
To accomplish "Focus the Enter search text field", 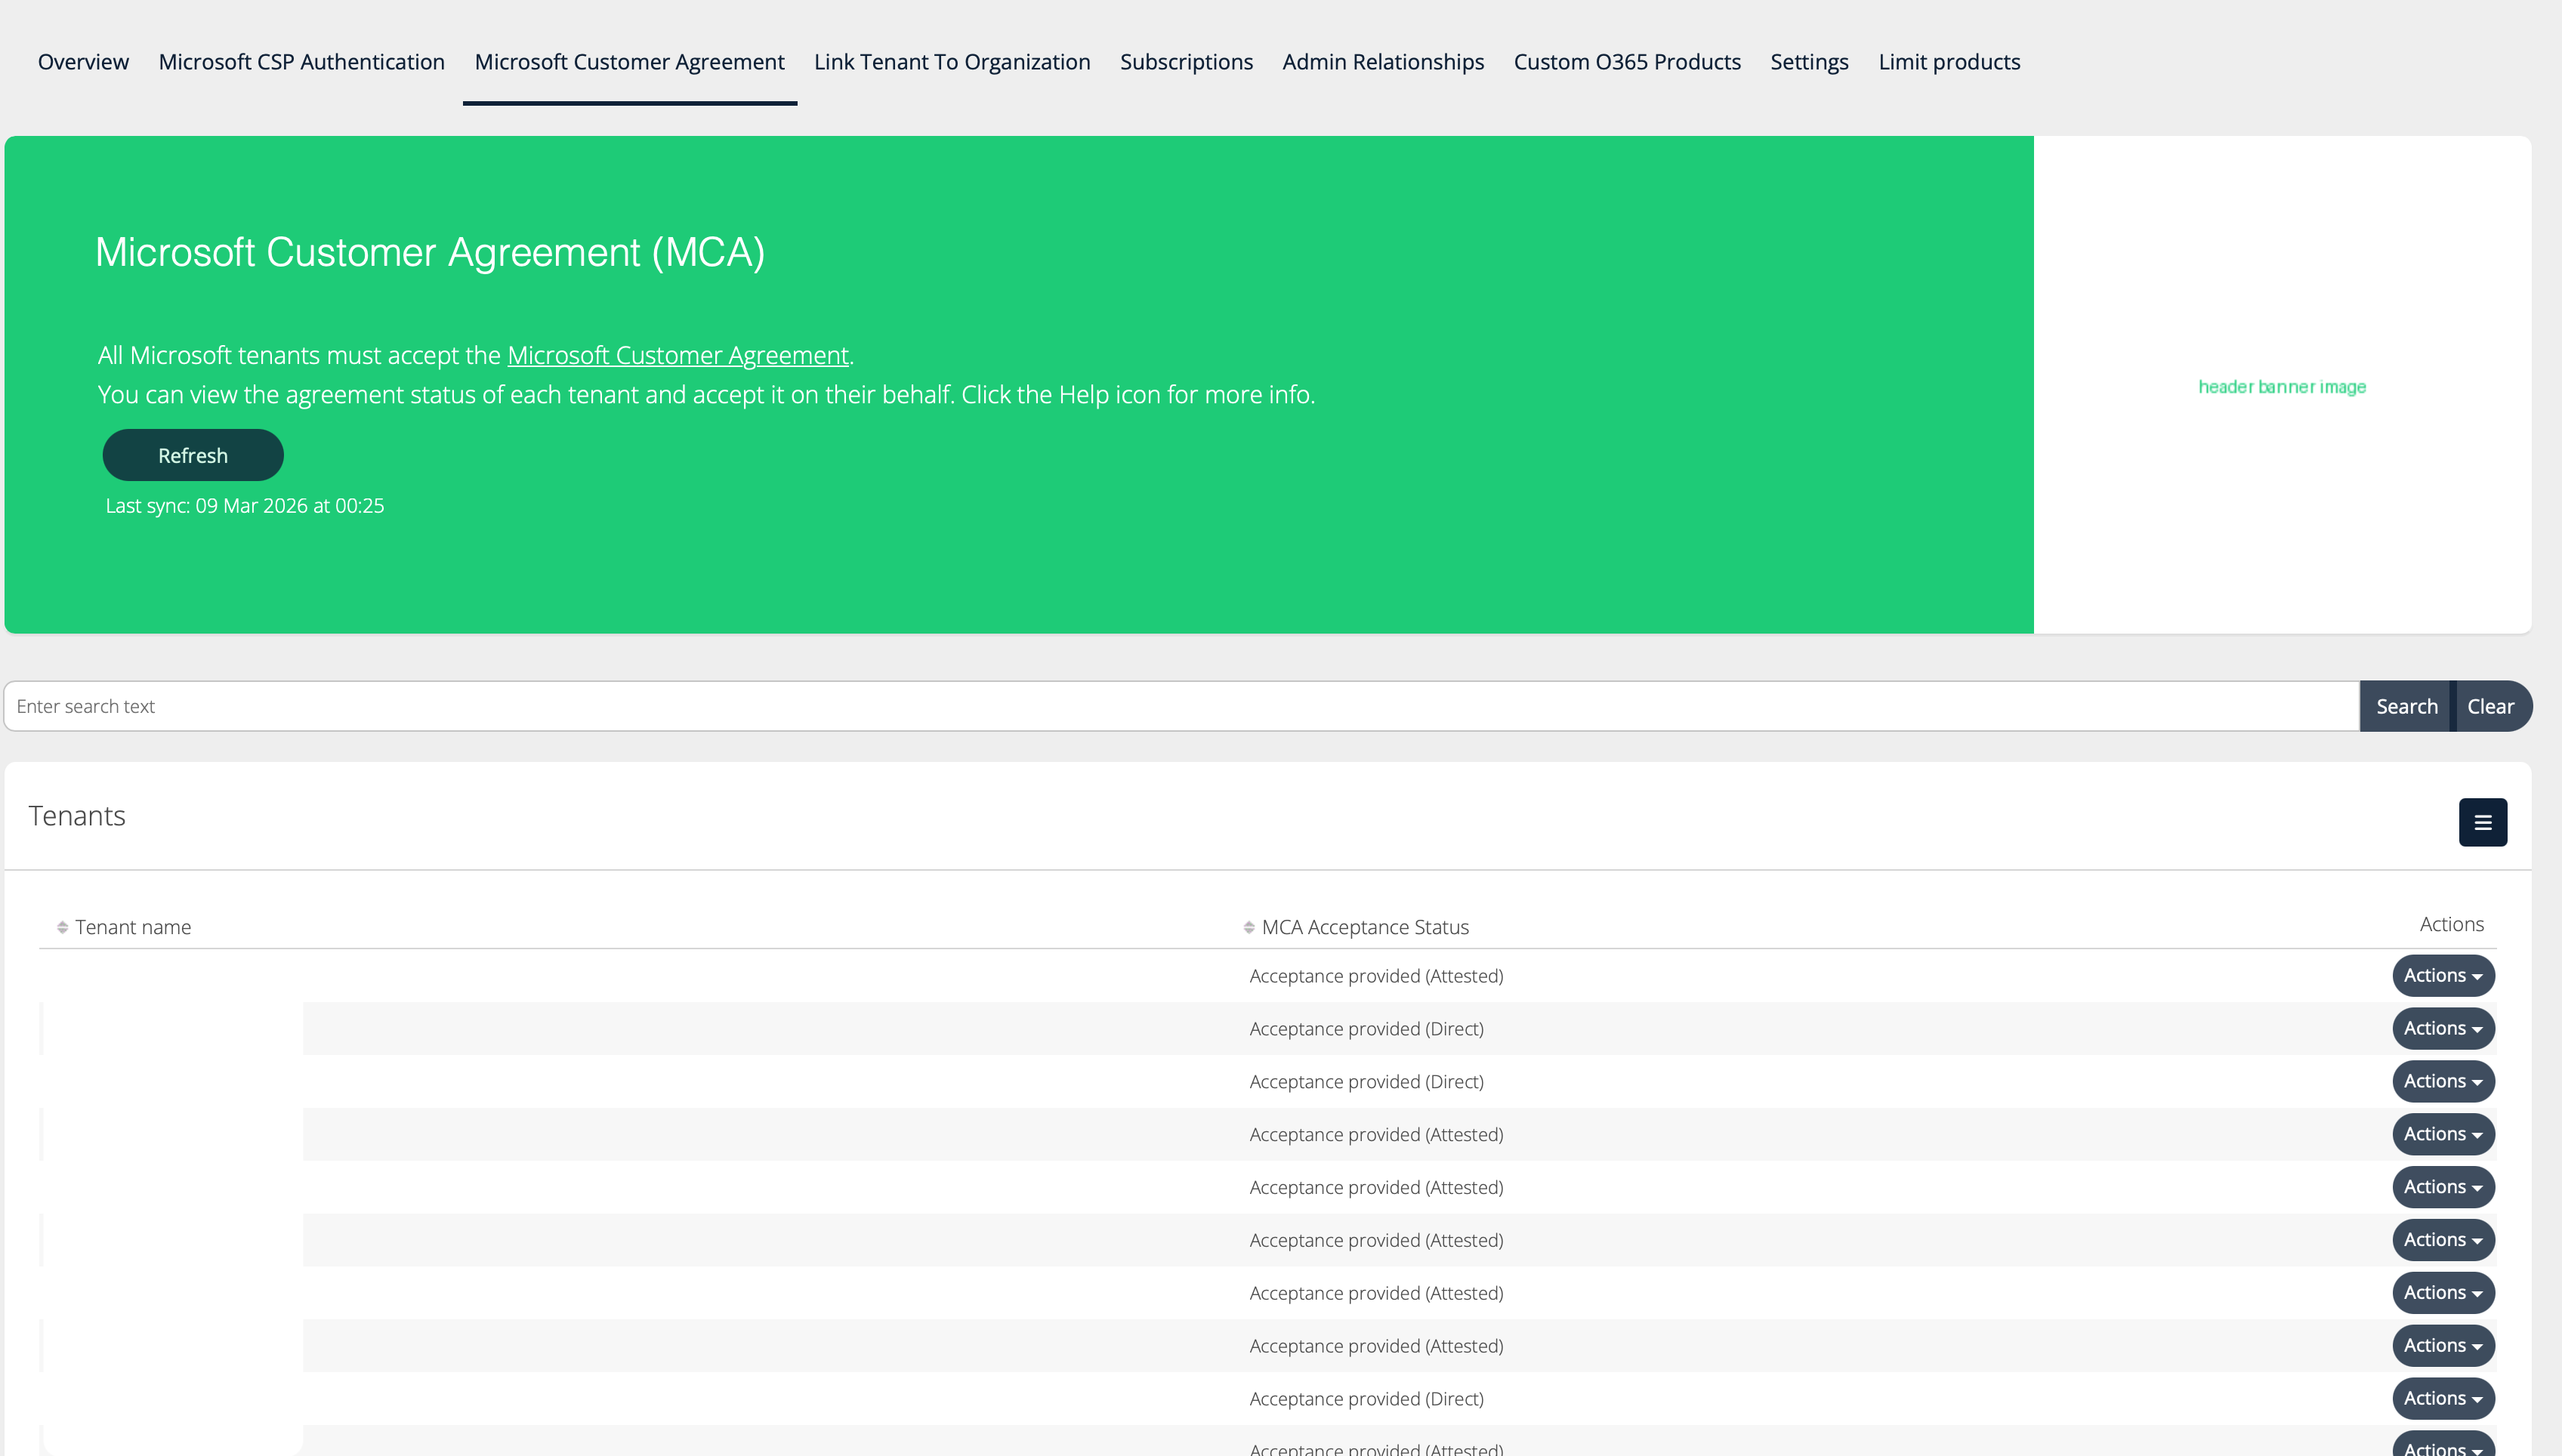I will [x=1182, y=706].
